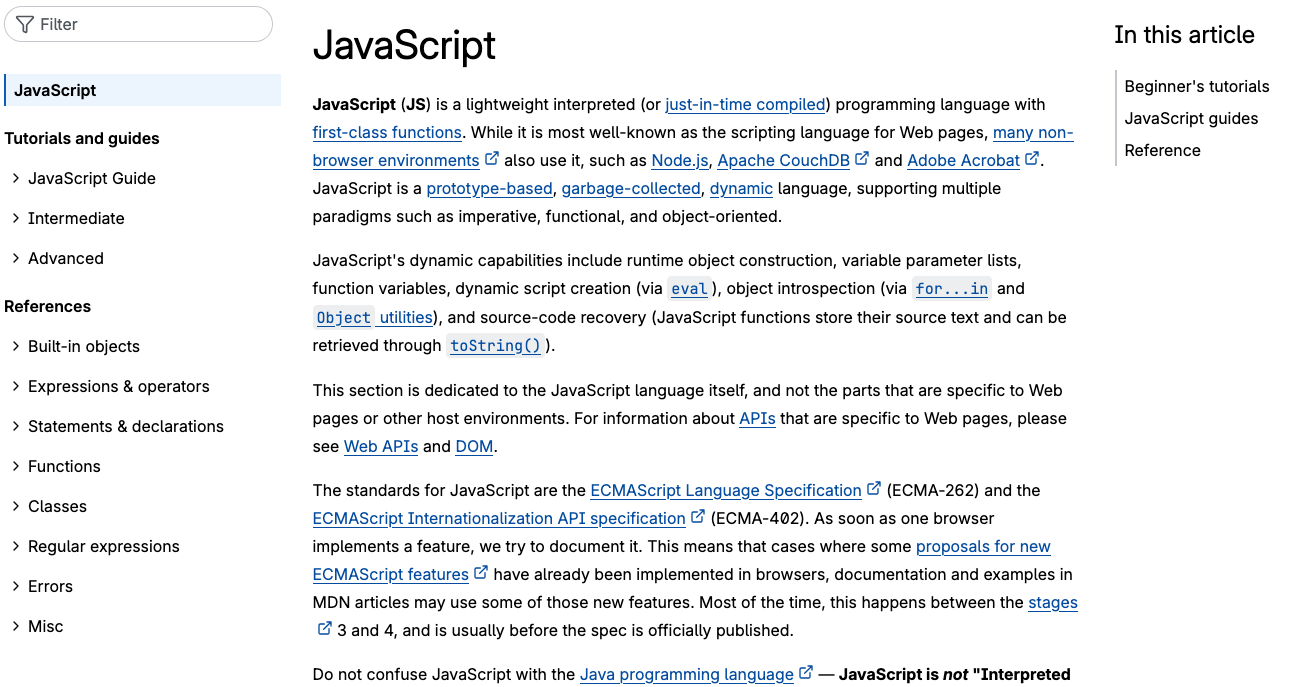
Task: Open the first-class functions link
Action: tap(387, 132)
